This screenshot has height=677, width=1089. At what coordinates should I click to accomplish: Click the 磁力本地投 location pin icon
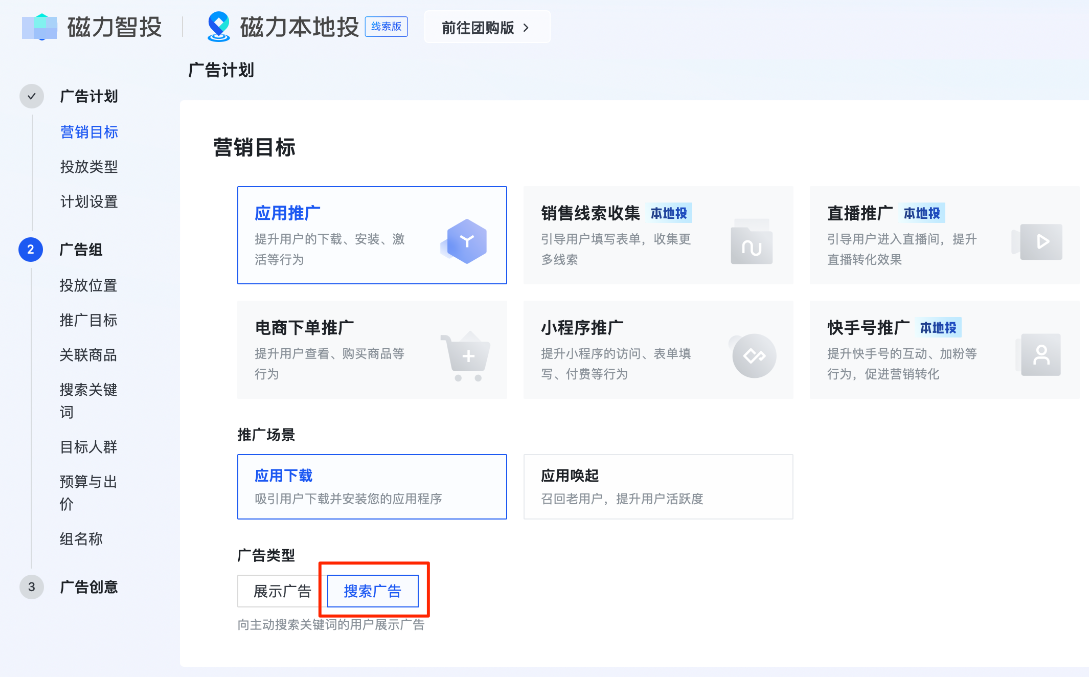(x=220, y=26)
